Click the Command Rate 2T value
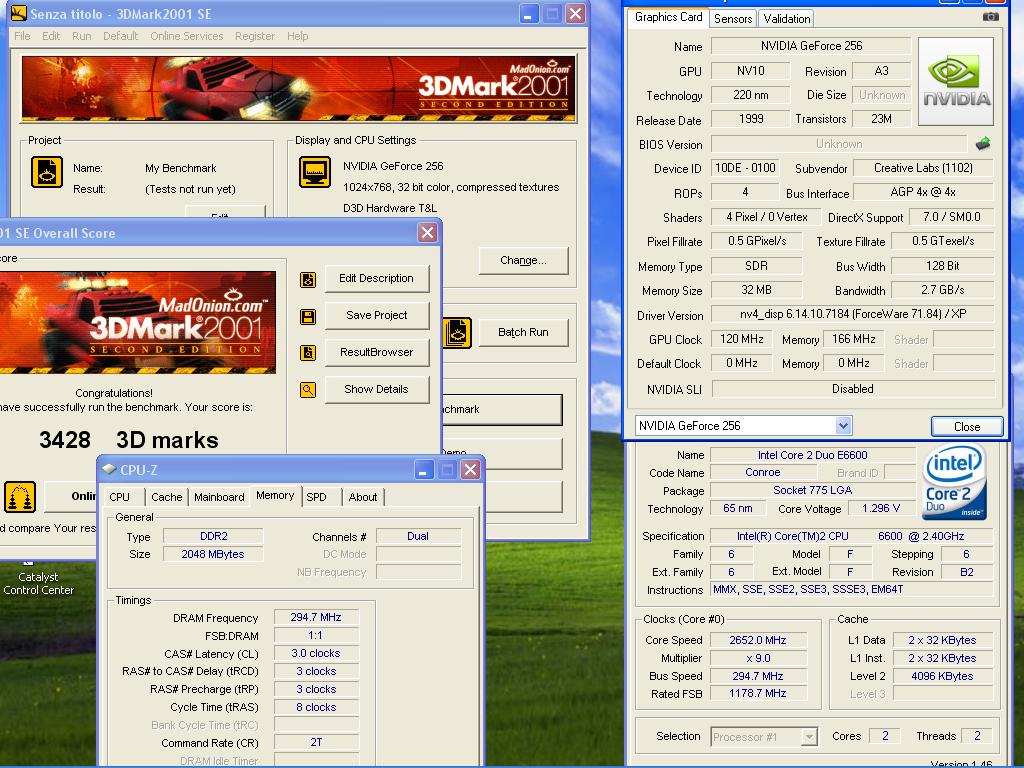 316,743
